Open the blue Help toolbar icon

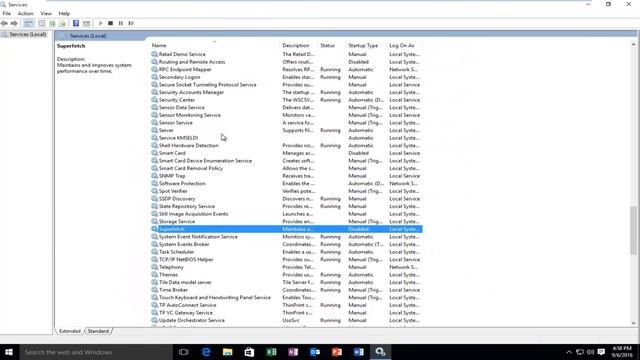(x=76, y=23)
